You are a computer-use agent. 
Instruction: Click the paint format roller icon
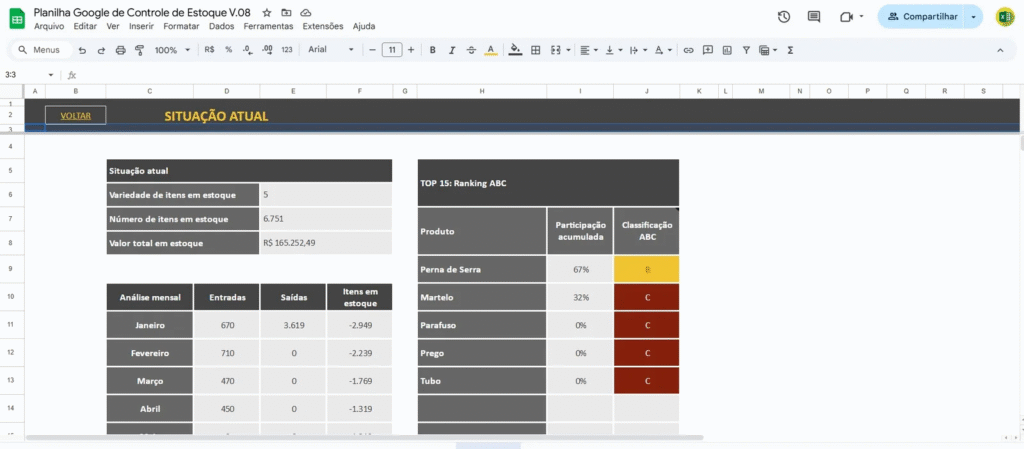click(x=139, y=50)
